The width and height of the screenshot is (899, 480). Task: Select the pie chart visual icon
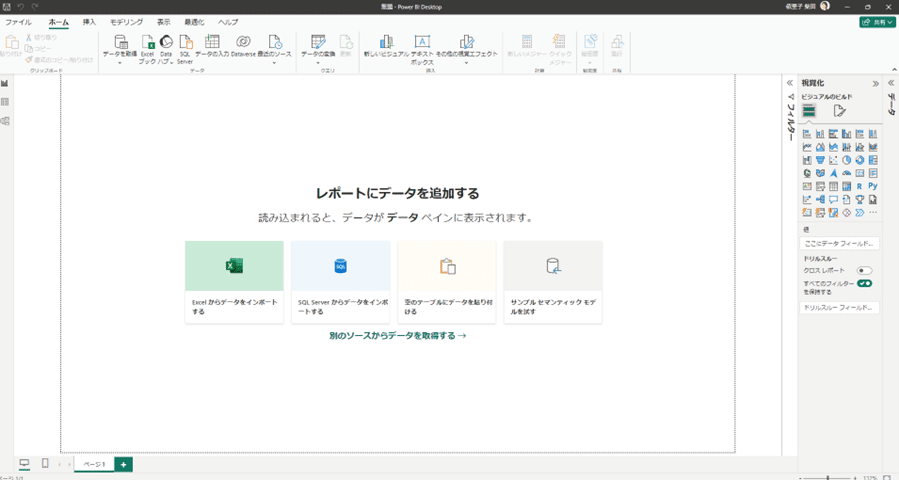pyautogui.click(x=846, y=160)
